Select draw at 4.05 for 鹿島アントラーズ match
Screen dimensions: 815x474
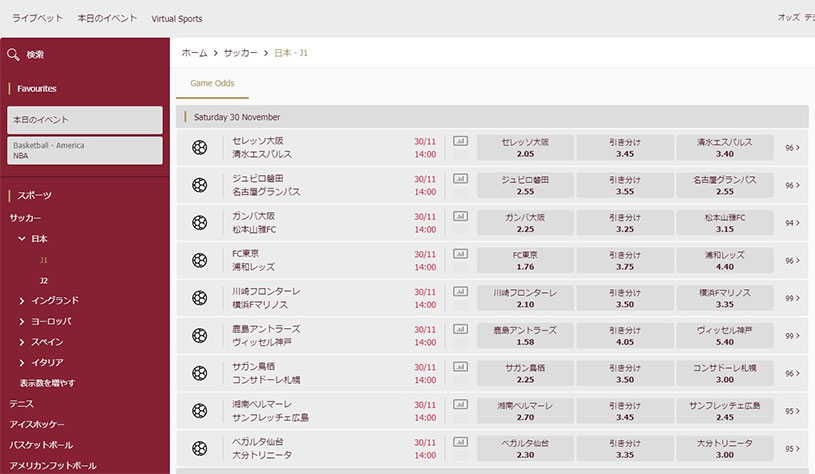[625, 336]
